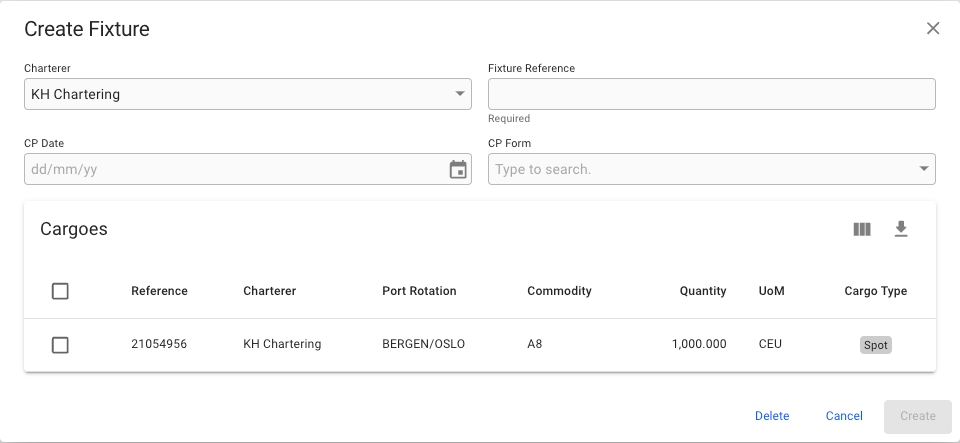Click the column chooser icon in Cargoes
The image size is (960, 443).
pos(862,229)
